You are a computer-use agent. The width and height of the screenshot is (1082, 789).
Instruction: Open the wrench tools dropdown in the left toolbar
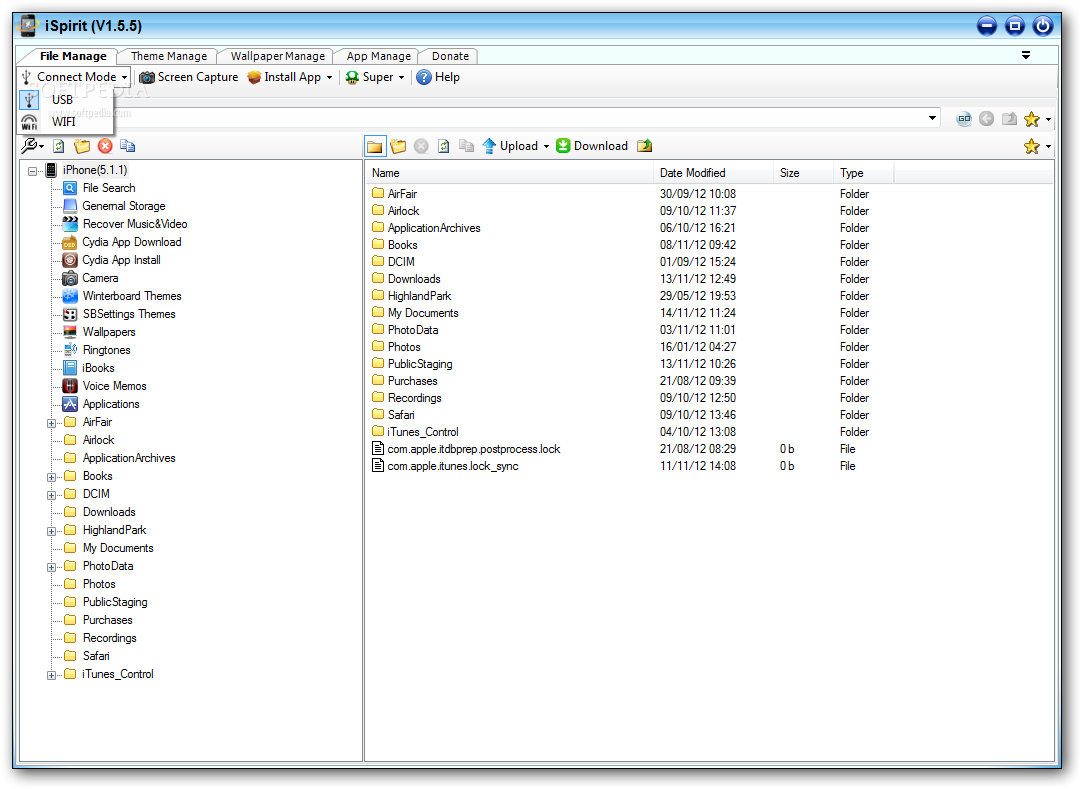32,146
